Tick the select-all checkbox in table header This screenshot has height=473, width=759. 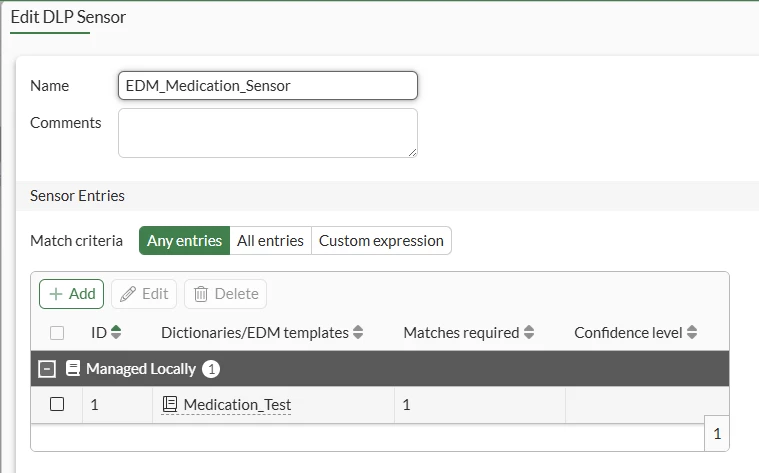pos(57,333)
